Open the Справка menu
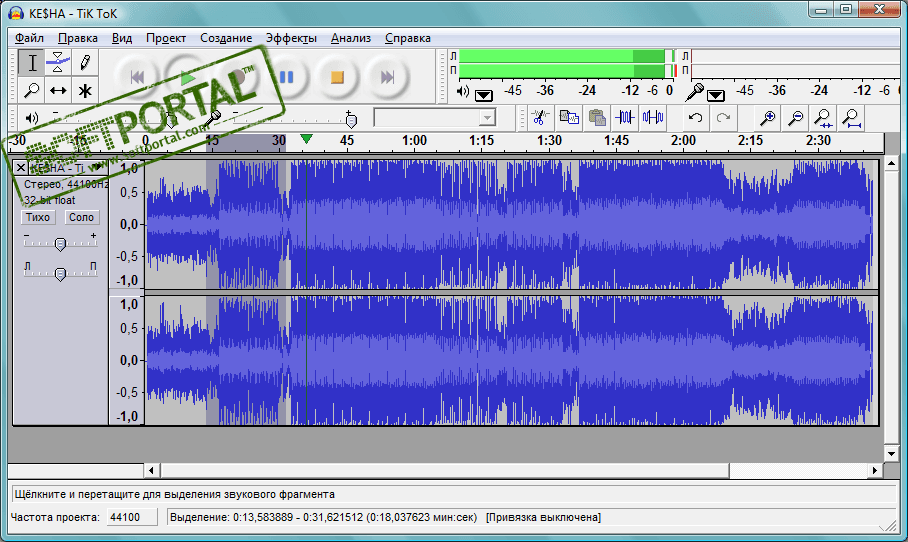Viewport: 908px width, 542px height. click(408, 38)
